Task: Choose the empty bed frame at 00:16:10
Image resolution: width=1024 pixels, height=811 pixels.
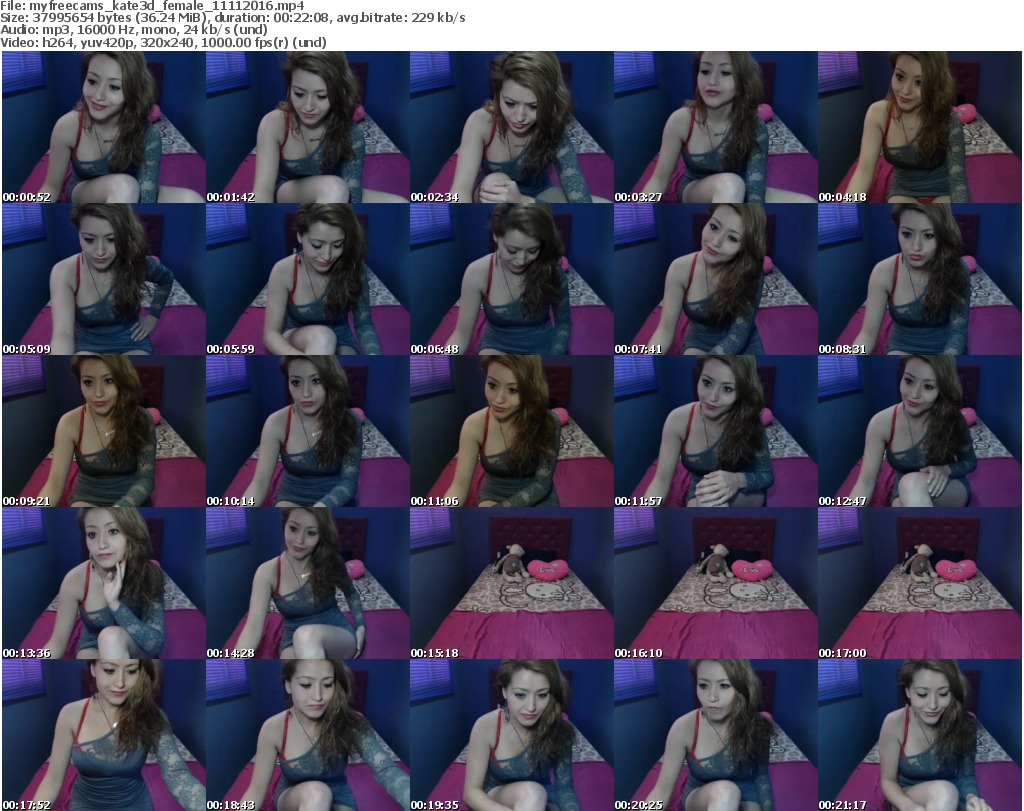Action: [715, 584]
